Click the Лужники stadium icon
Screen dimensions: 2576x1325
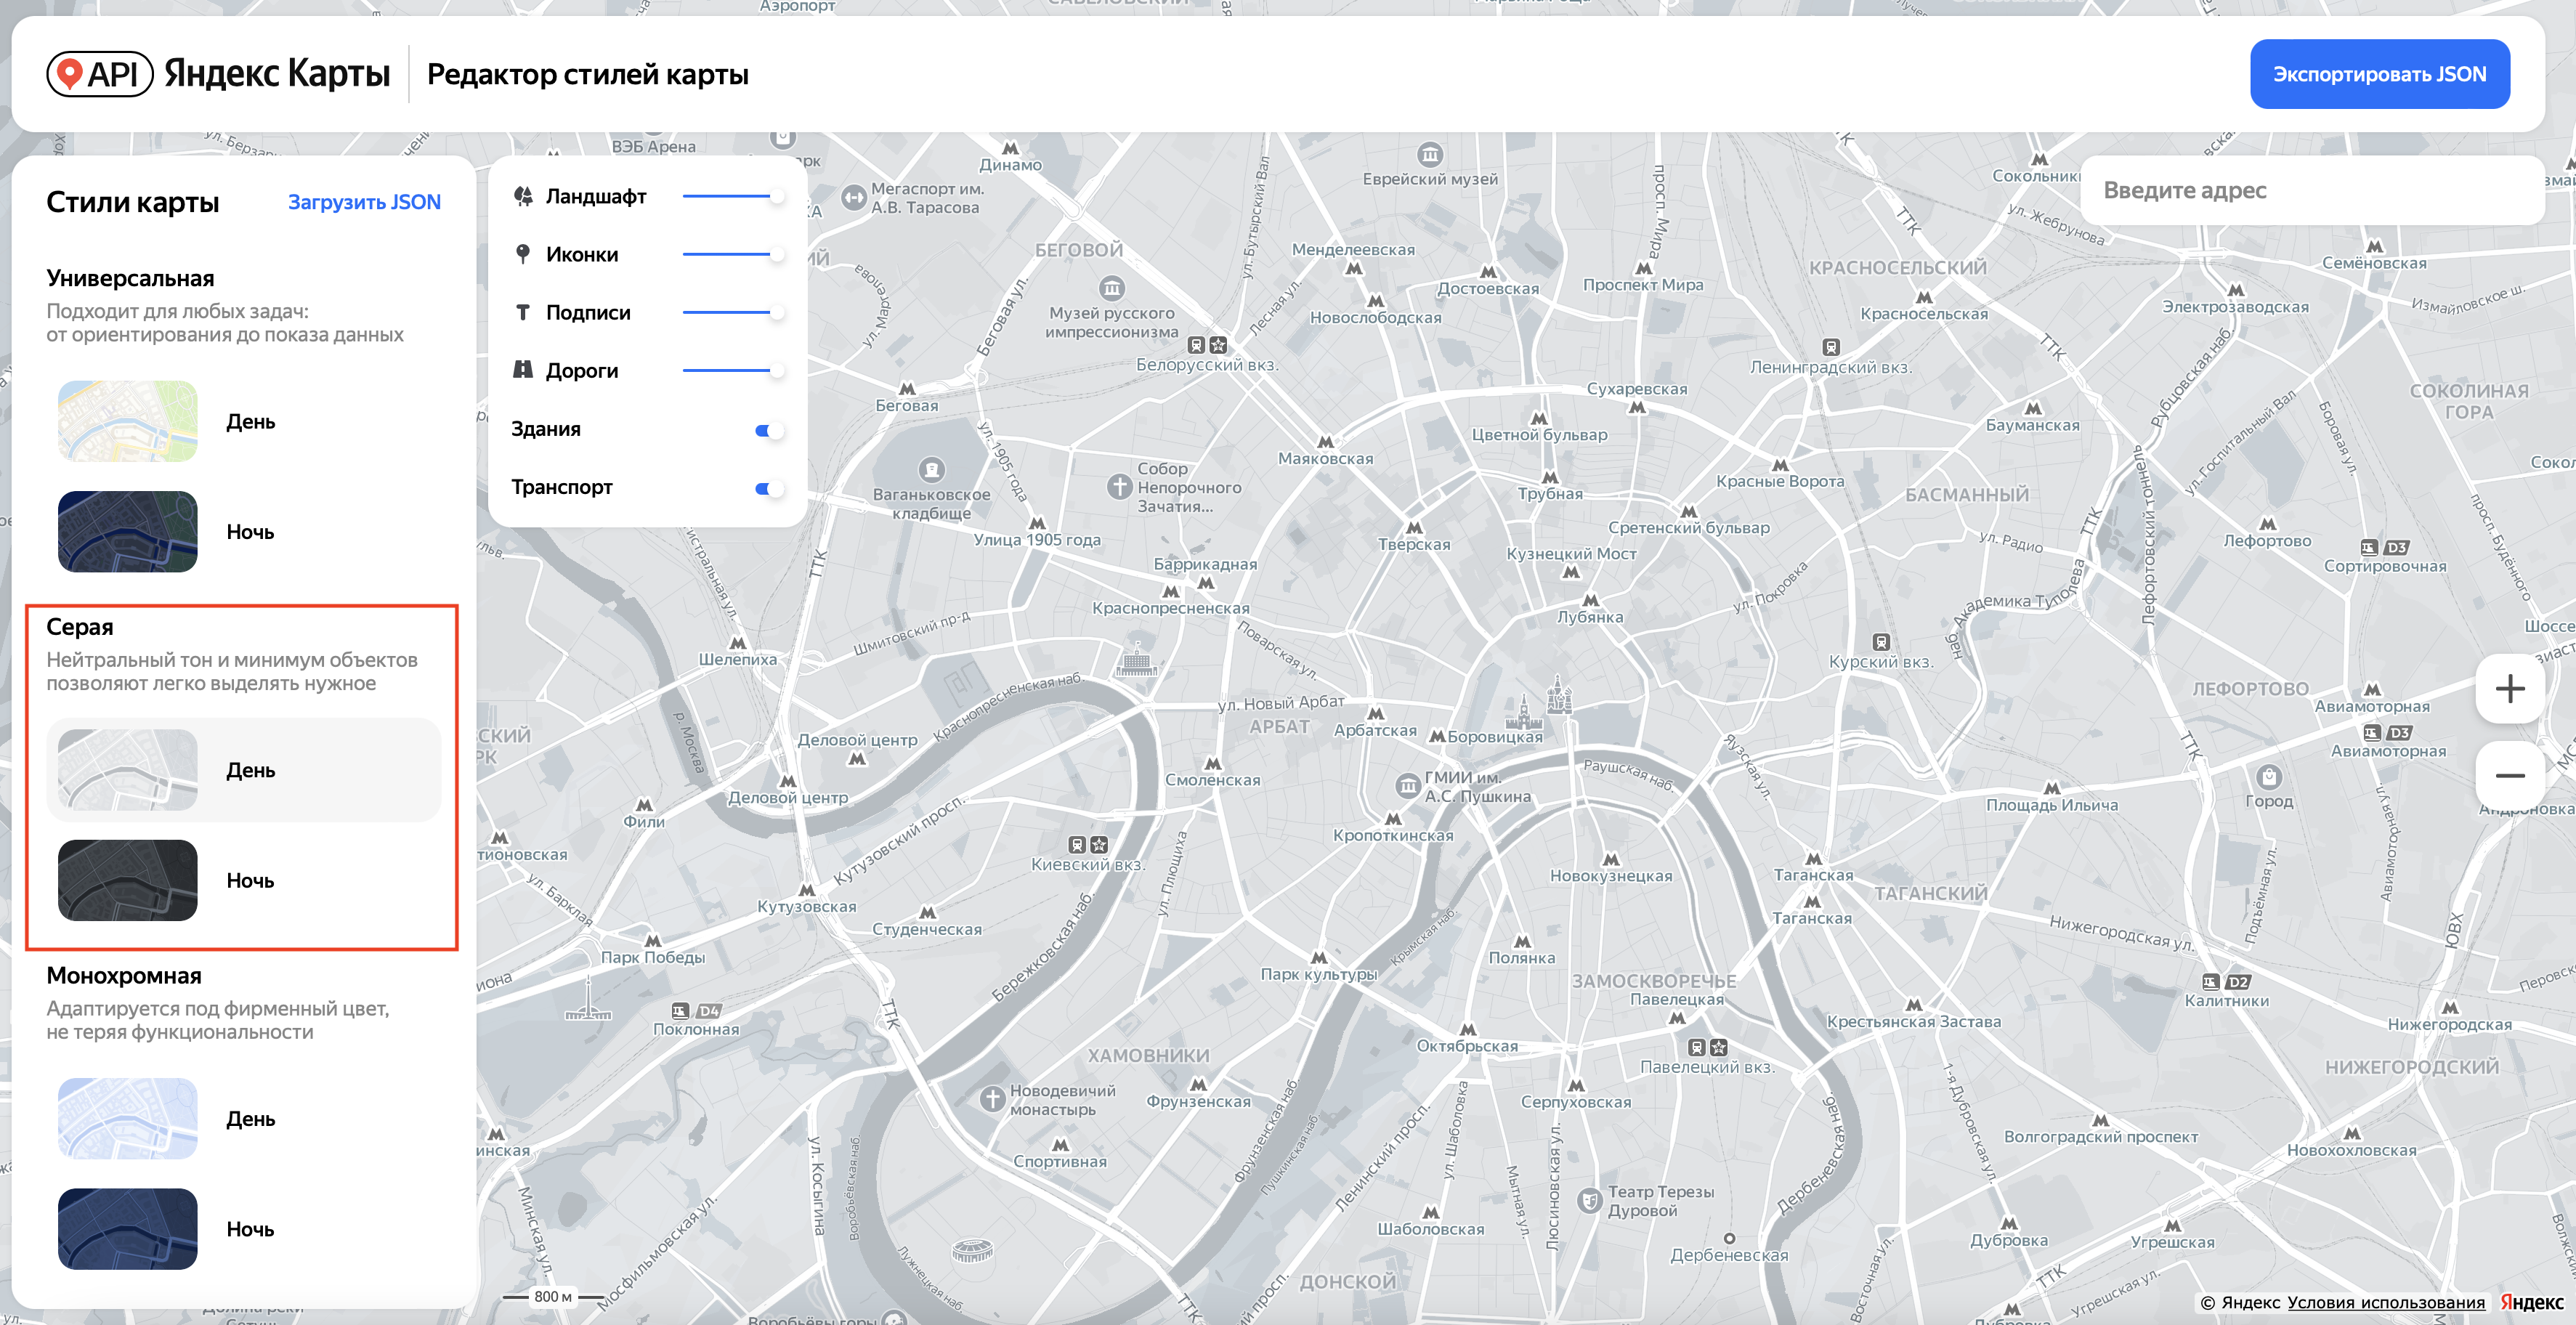(x=971, y=1250)
